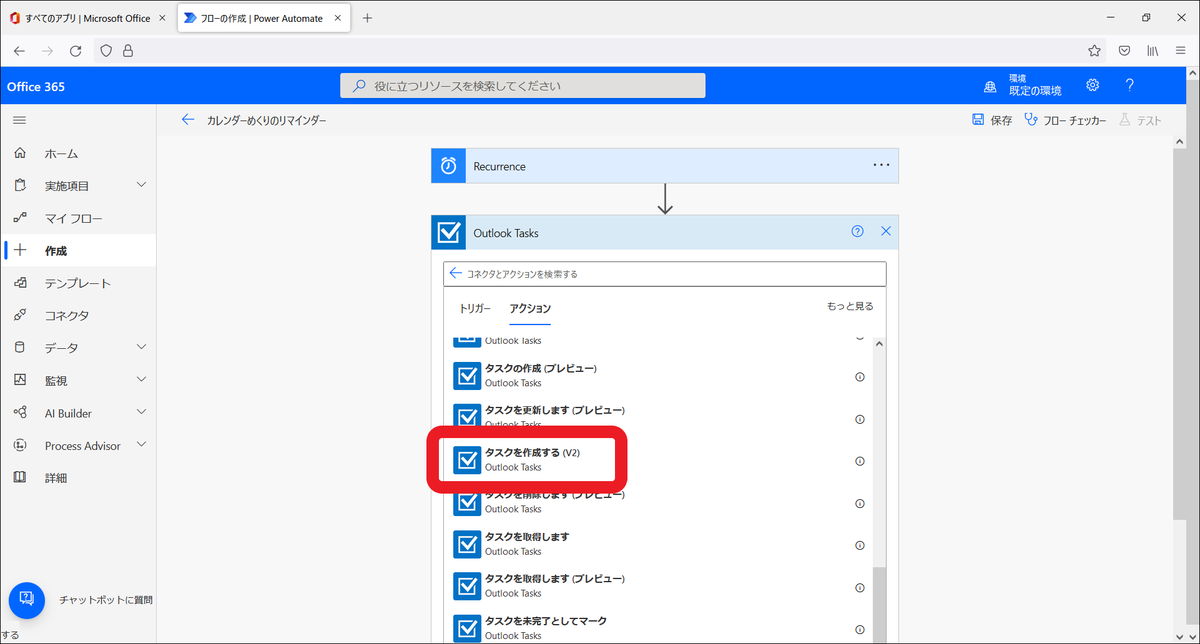Show info for タスクを削除します (プレビュー)

pyautogui.click(x=859, y=503)
